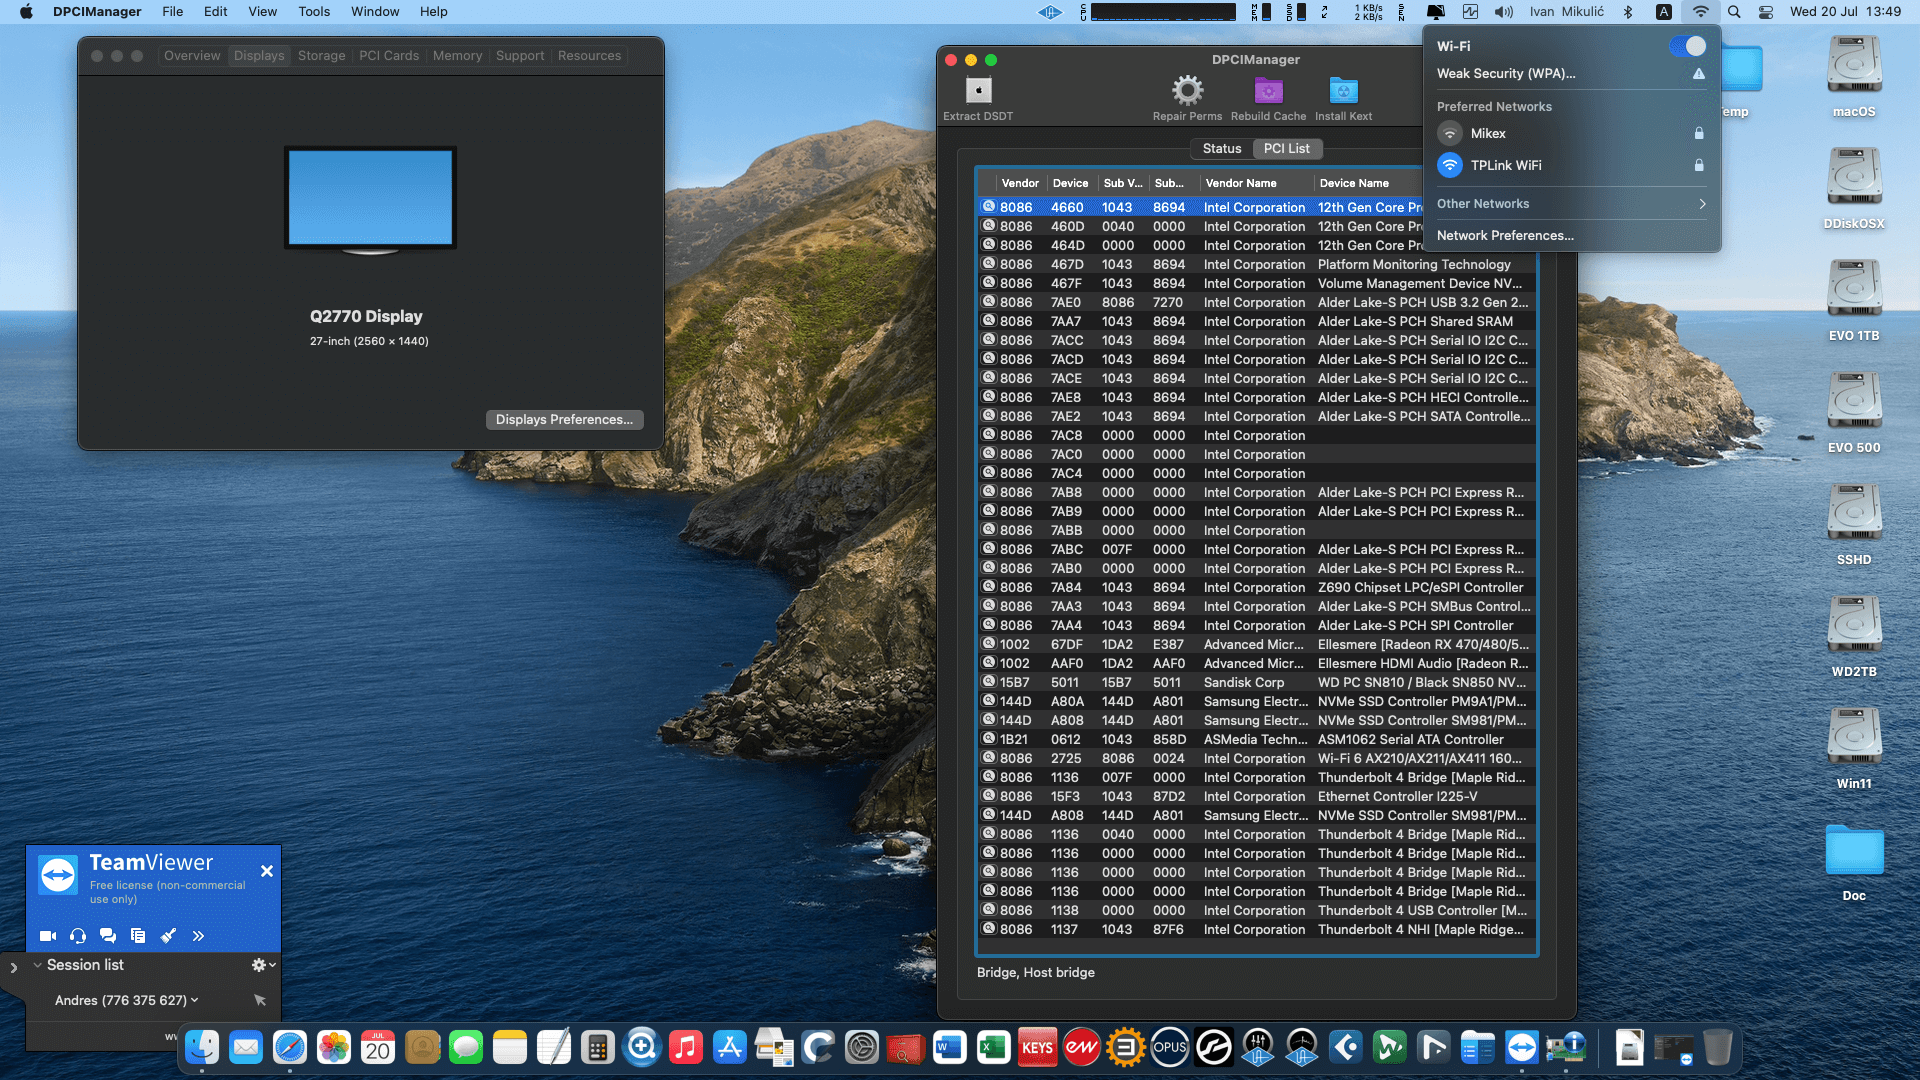Image resolution: width=1920 pixels, height=1080 pixels.
Task: Select the Z690 Chipset LPC/eSPI Controller row
Action: [x=1256, y=588]
